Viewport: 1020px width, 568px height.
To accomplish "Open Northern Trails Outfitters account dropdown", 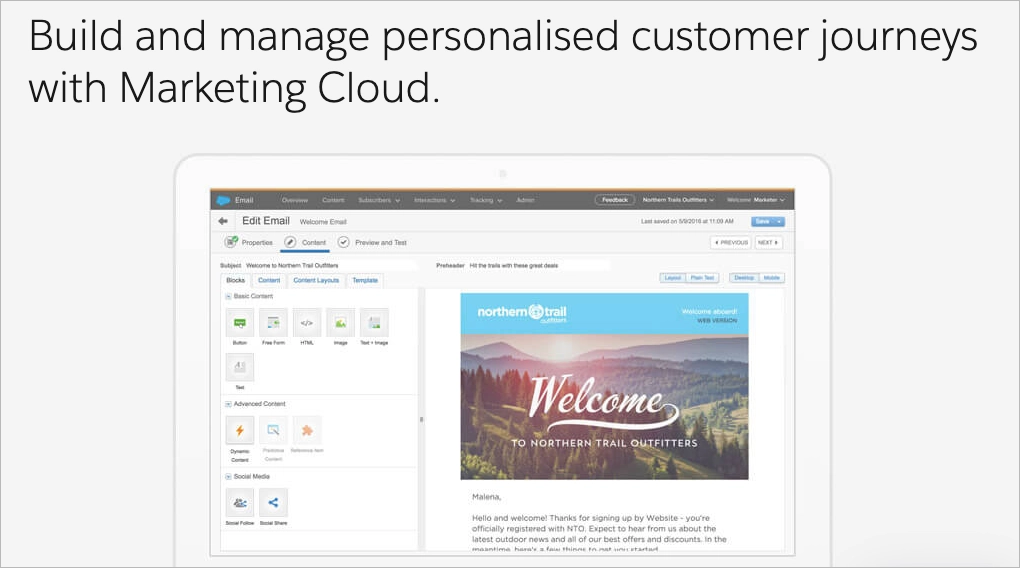I will [678, 200].
